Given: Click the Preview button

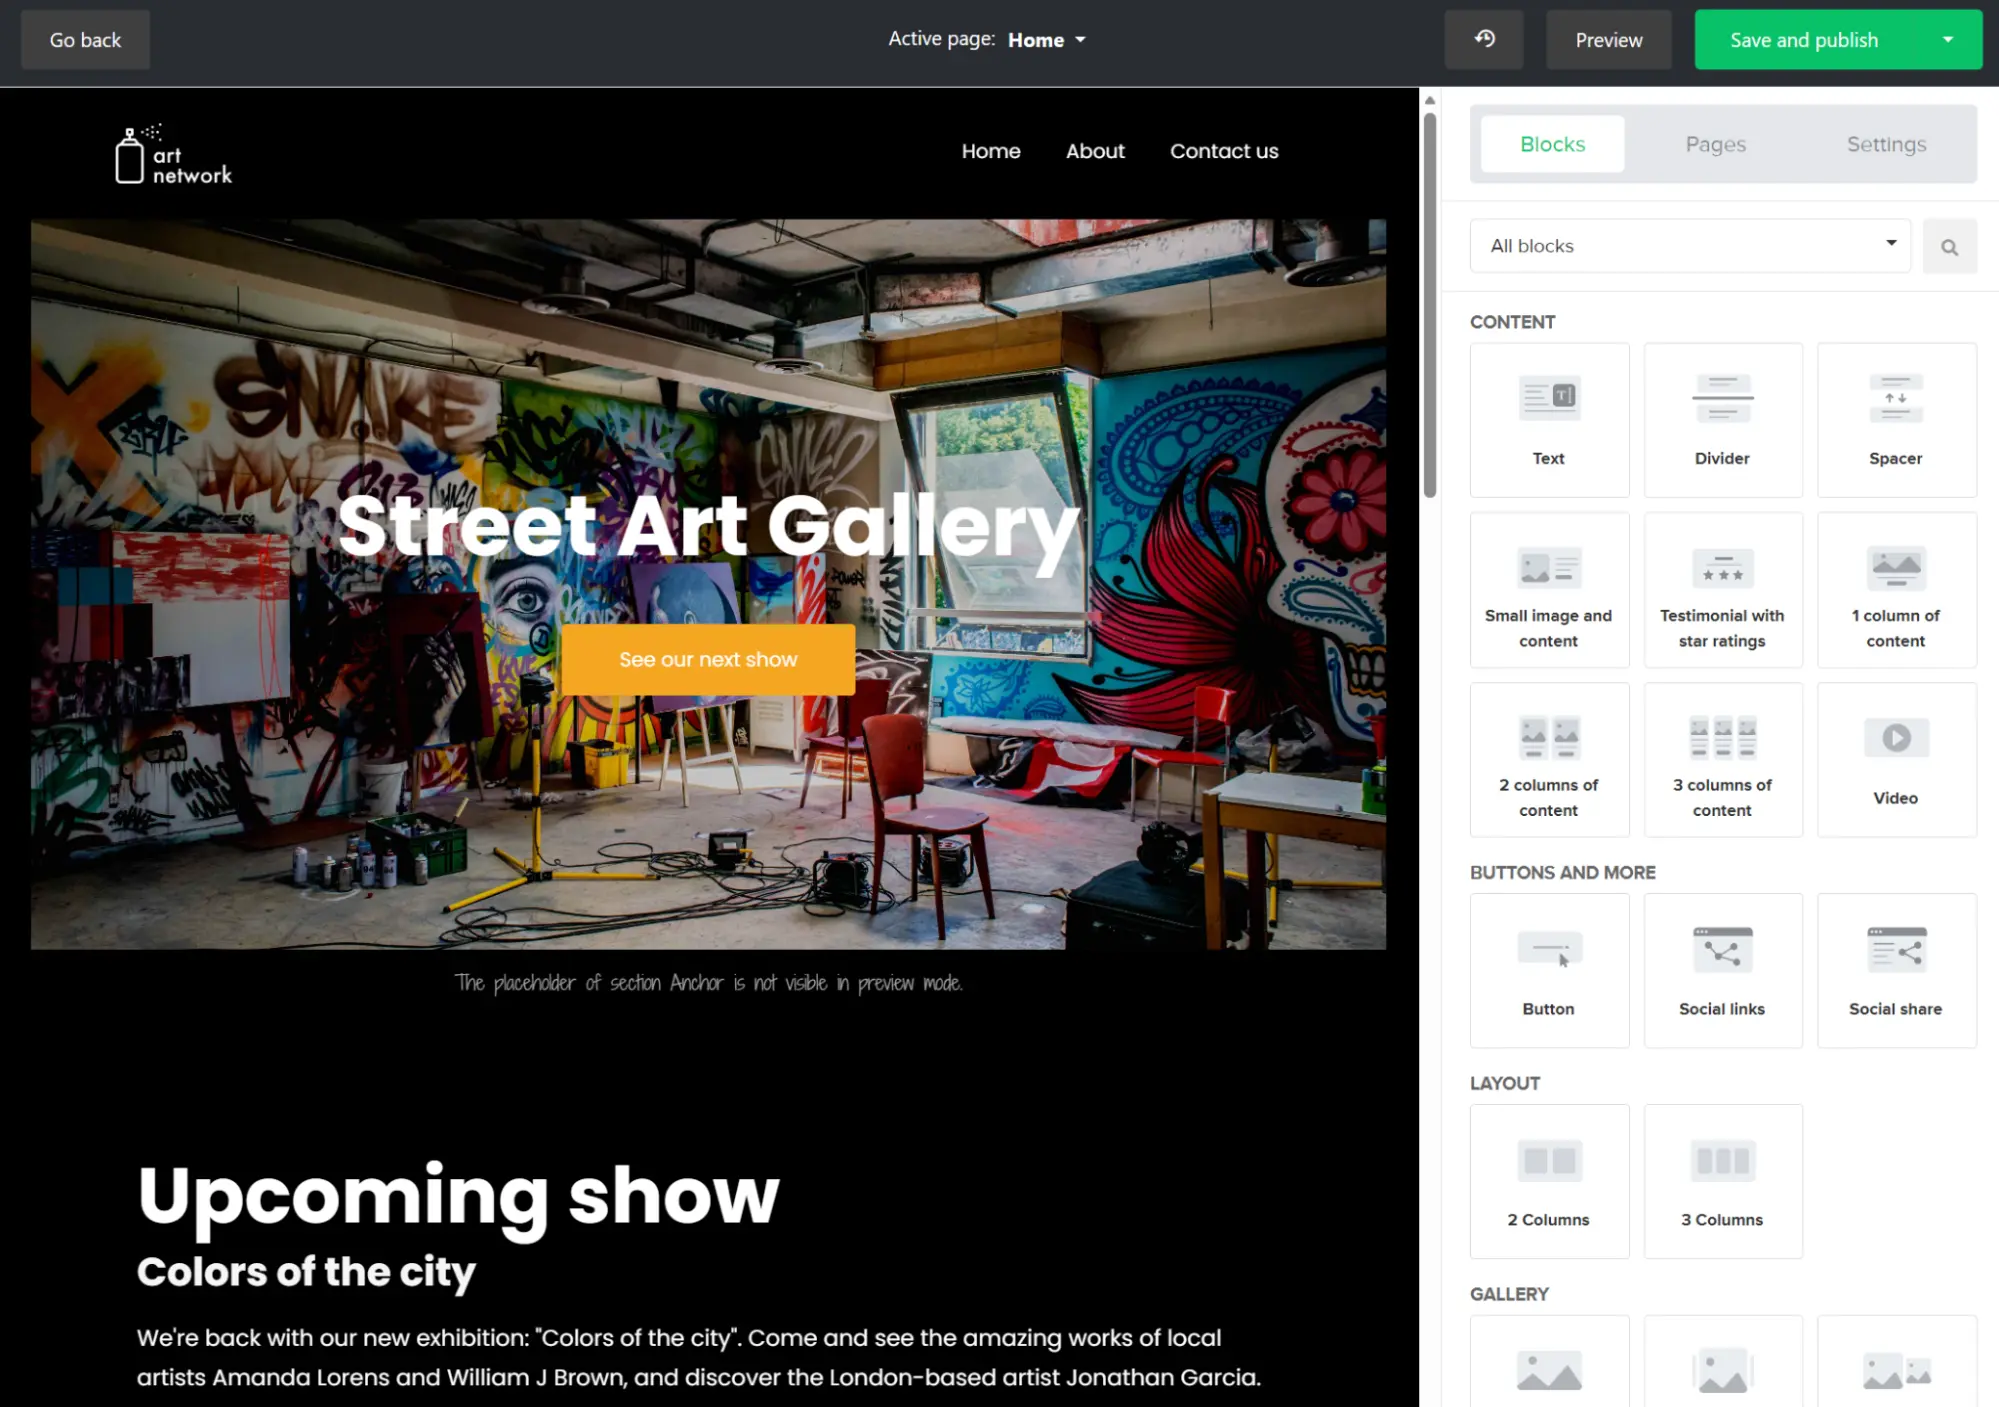Looking at the screenshot, I should coord(1608,40).
